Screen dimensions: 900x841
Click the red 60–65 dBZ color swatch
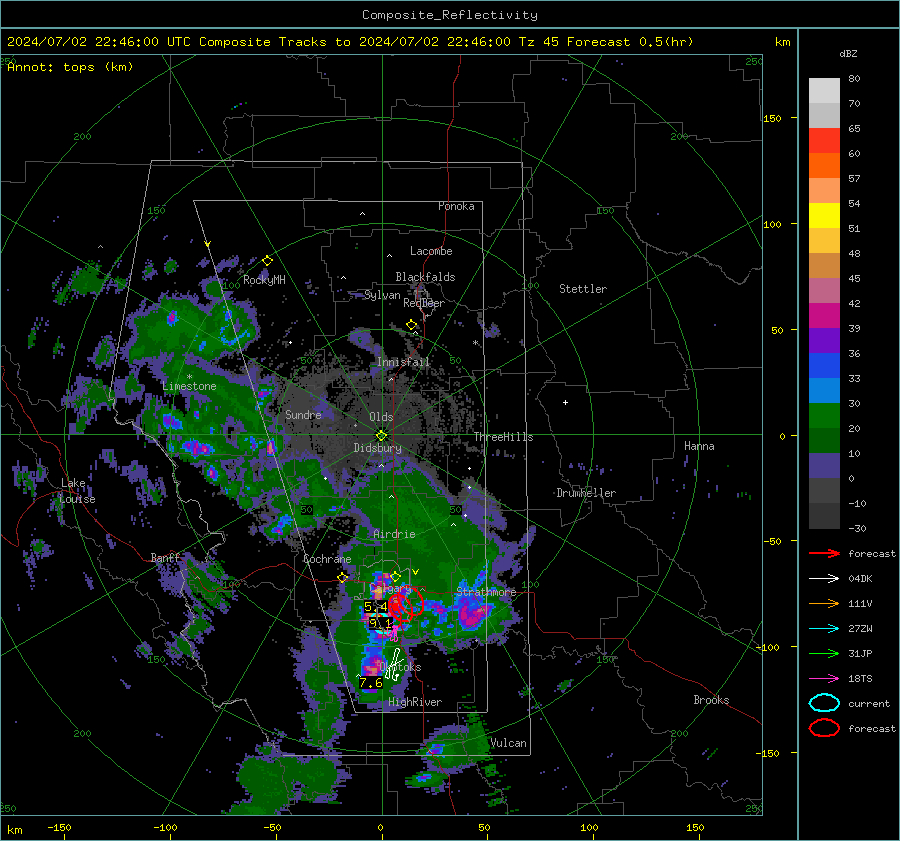(824, 141)
